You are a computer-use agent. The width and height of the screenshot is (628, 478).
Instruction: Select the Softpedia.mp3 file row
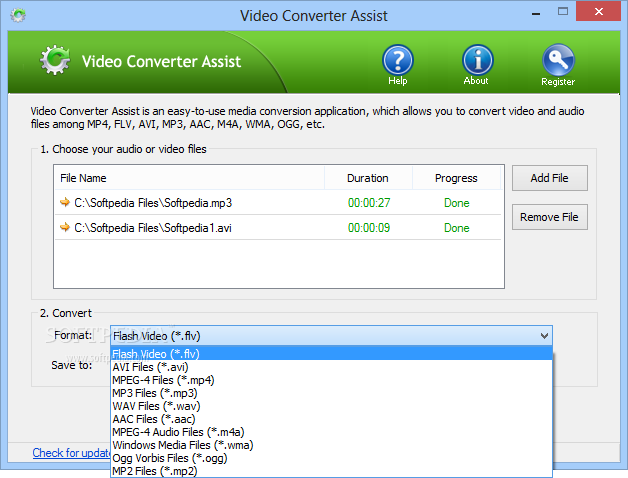278,202
